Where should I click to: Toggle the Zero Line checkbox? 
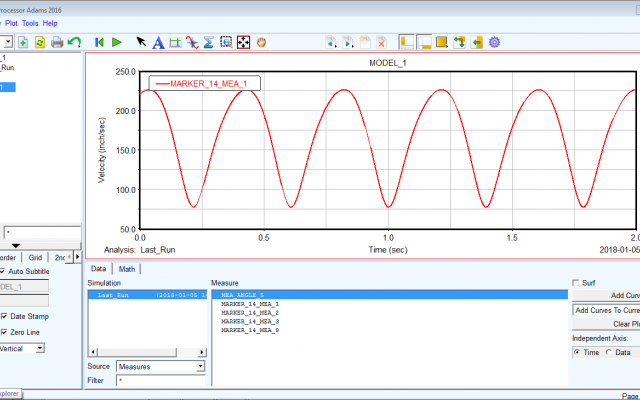pyautogui.click(x=4, y=332)
